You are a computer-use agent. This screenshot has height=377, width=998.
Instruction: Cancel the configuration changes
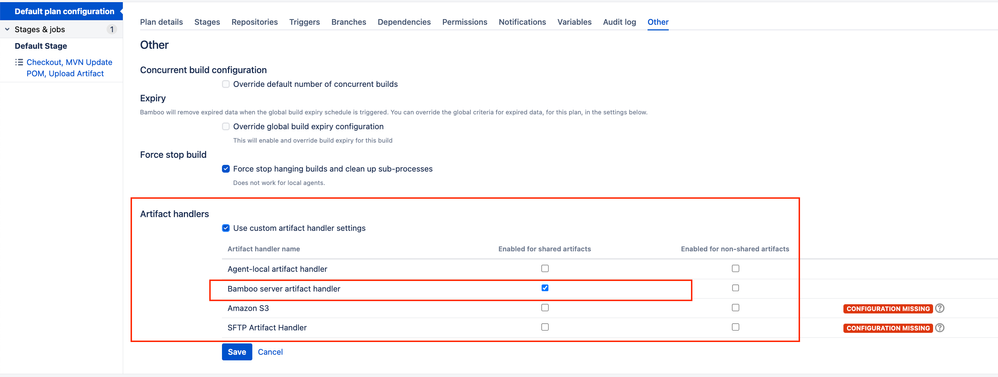(x=271, y=352)
